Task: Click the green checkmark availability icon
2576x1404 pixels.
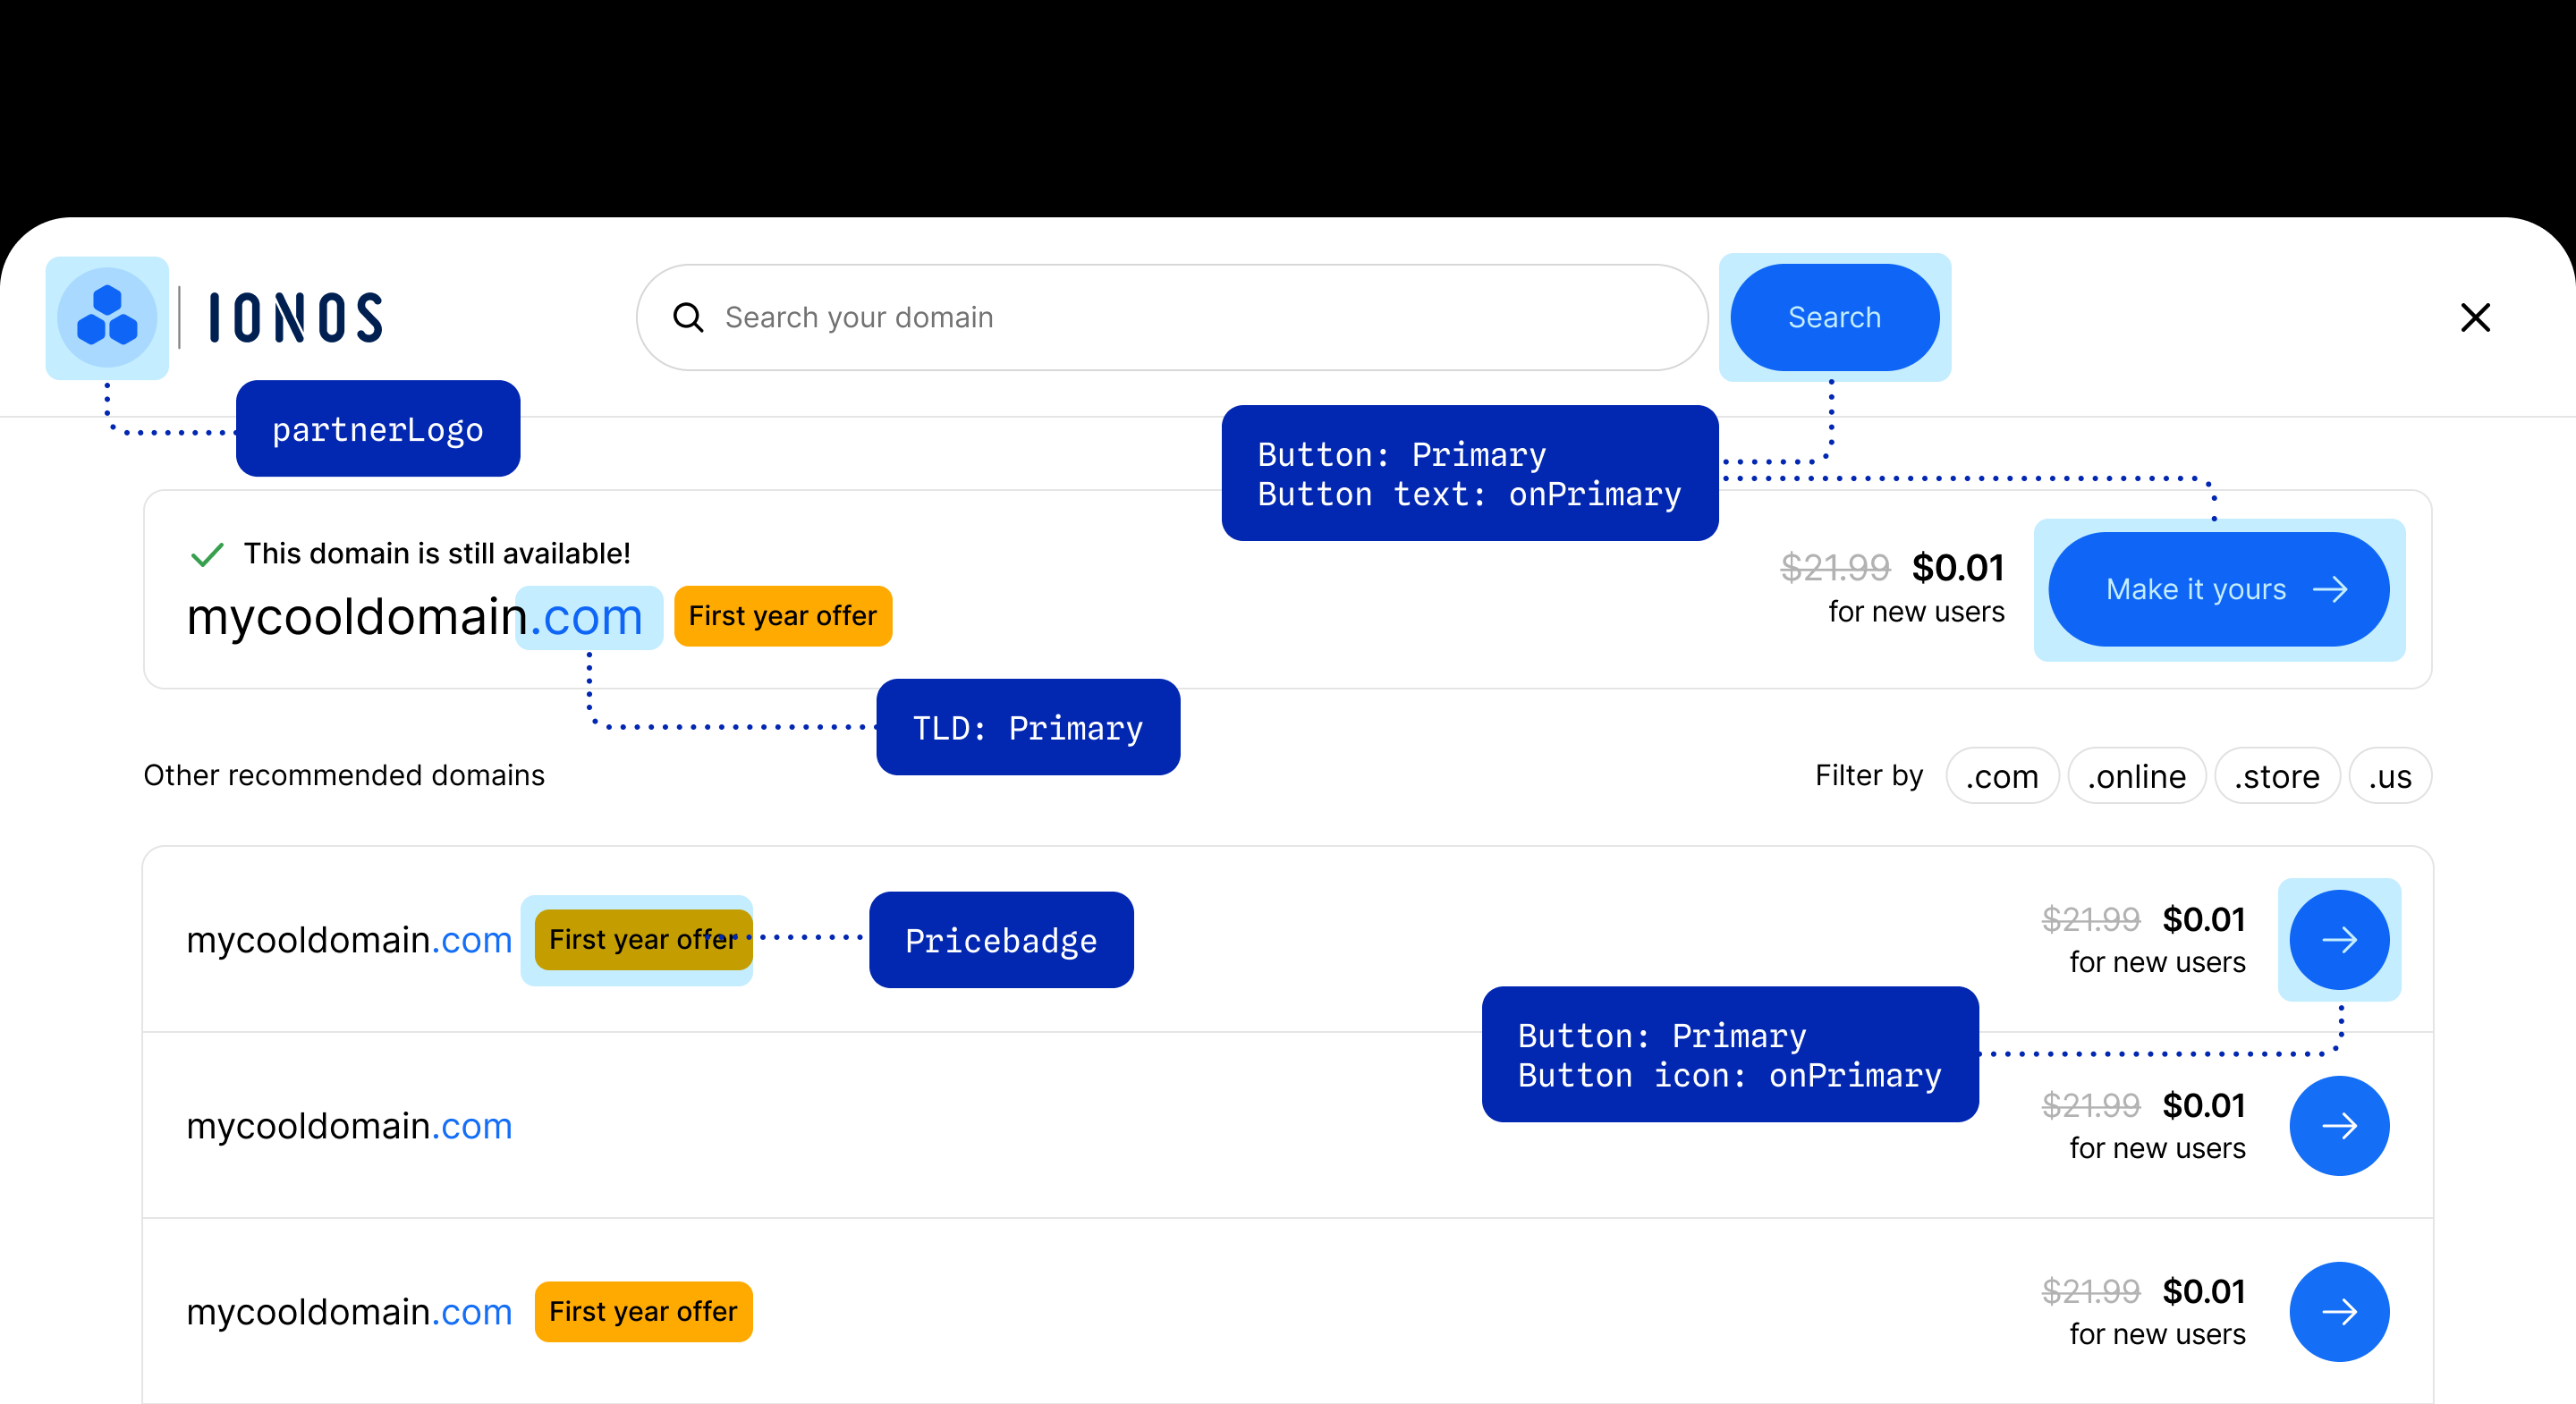Action: [206, 554]
